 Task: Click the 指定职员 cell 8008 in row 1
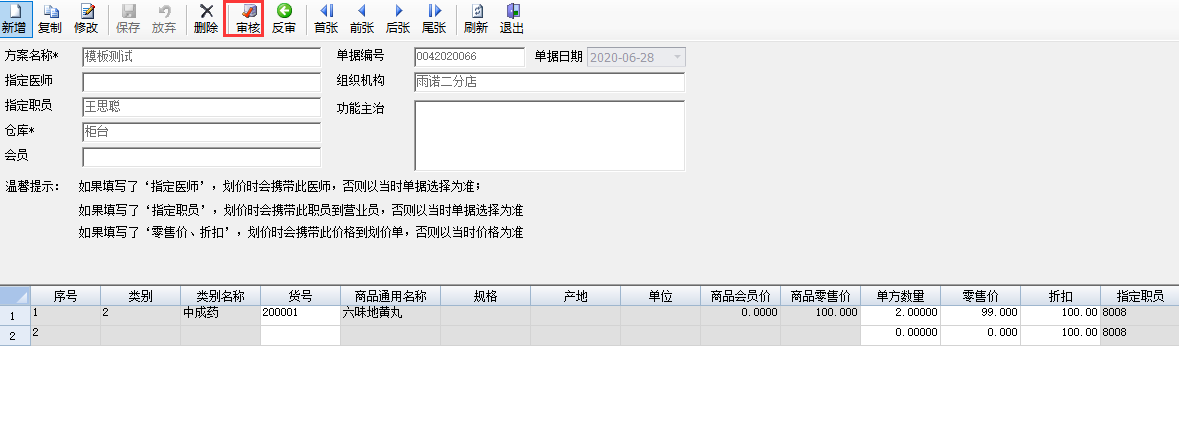point(1140,316)
